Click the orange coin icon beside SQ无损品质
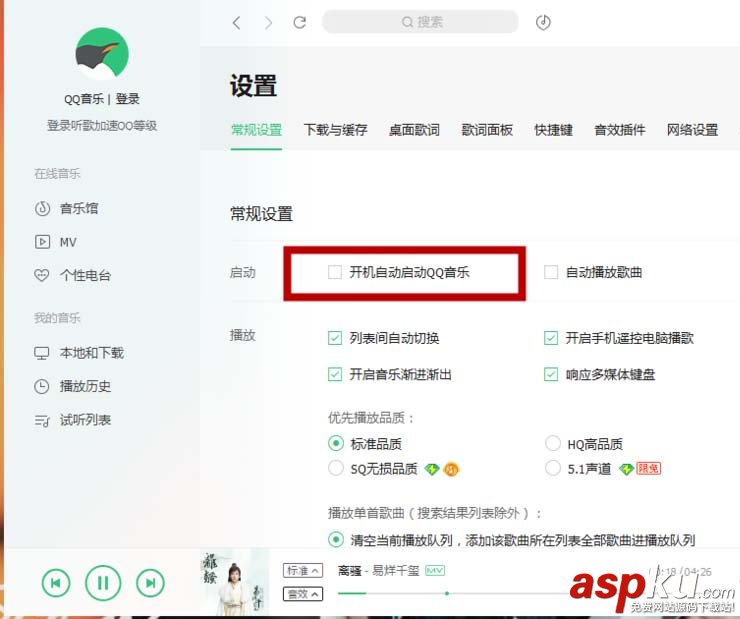 point(451,469)
